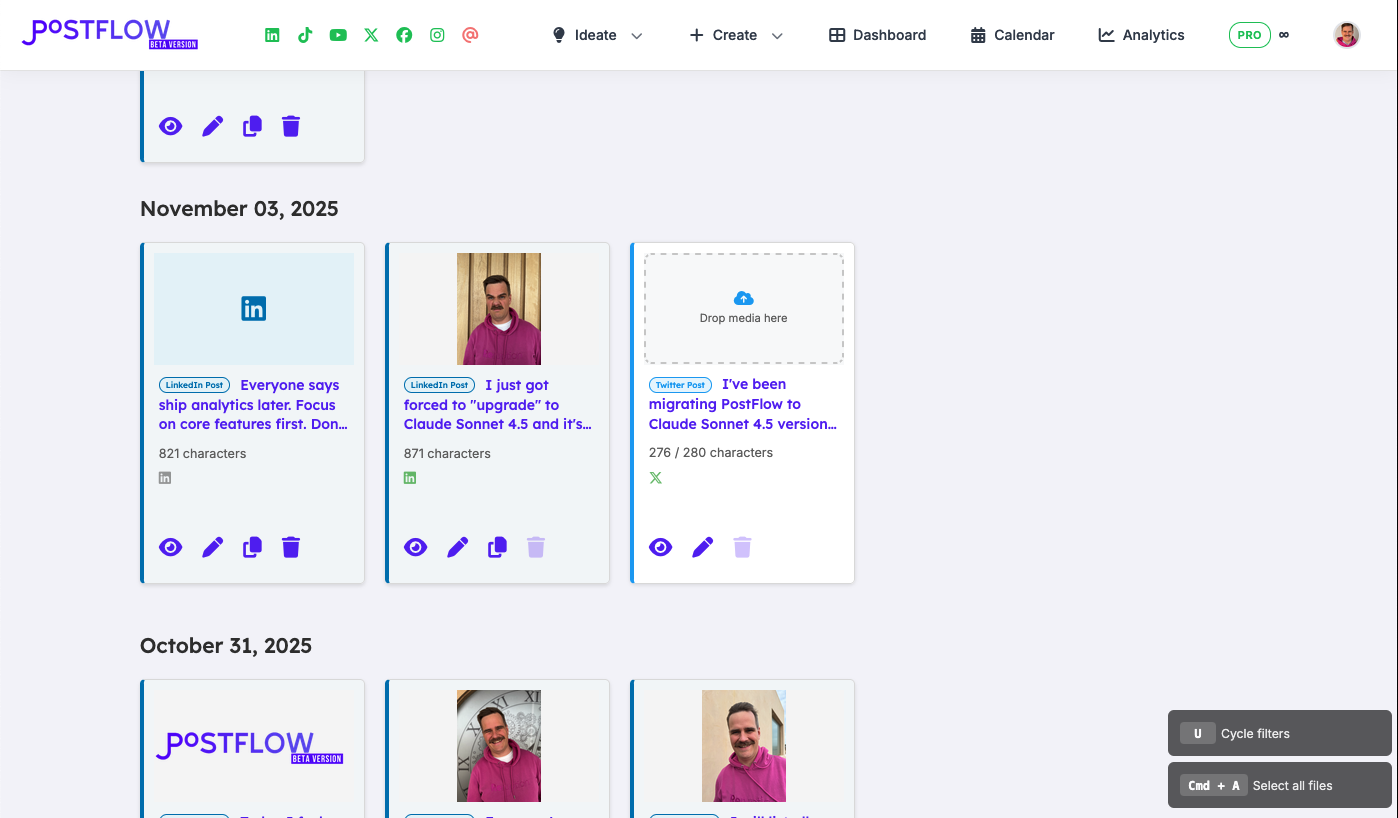Expand the profile avatar menu
1398x818 pixels.
click(x=1346, y=34)
